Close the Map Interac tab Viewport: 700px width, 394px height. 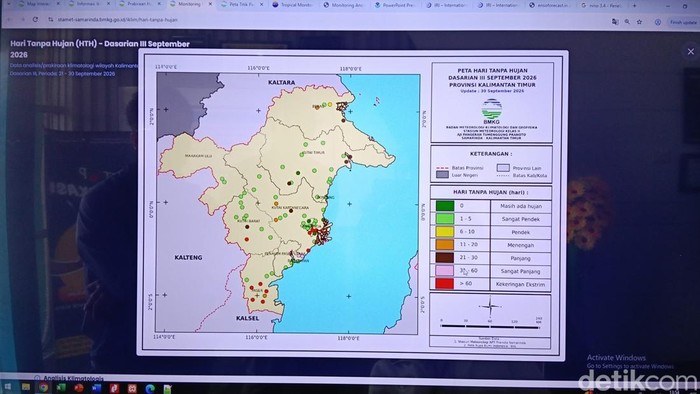point(58,4)
